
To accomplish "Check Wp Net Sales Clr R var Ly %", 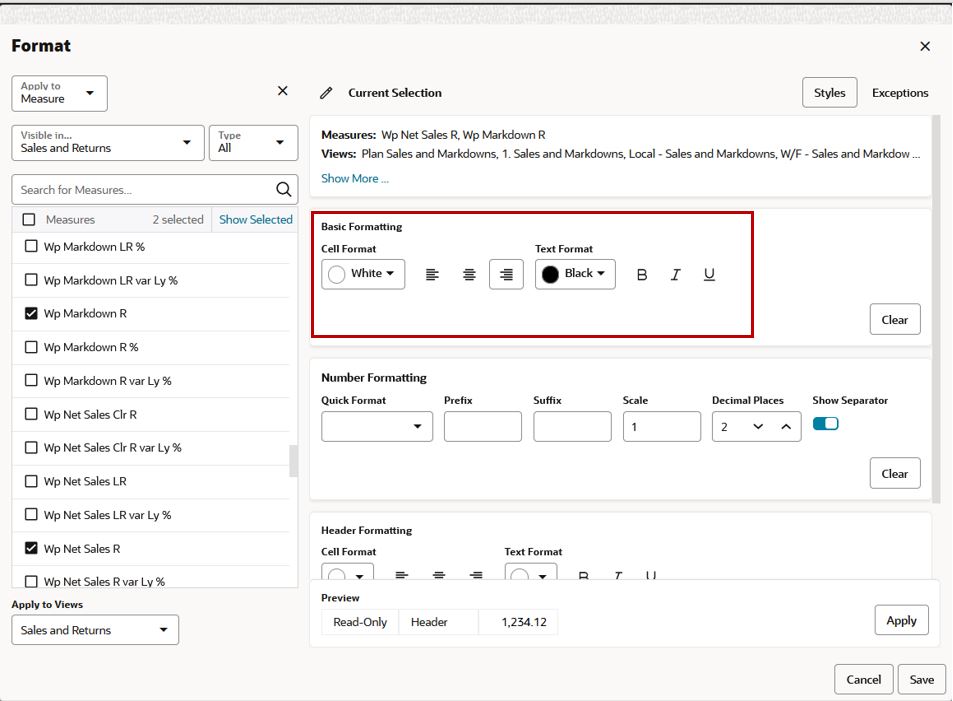I will pyautogui.click(x=30, y=447).
